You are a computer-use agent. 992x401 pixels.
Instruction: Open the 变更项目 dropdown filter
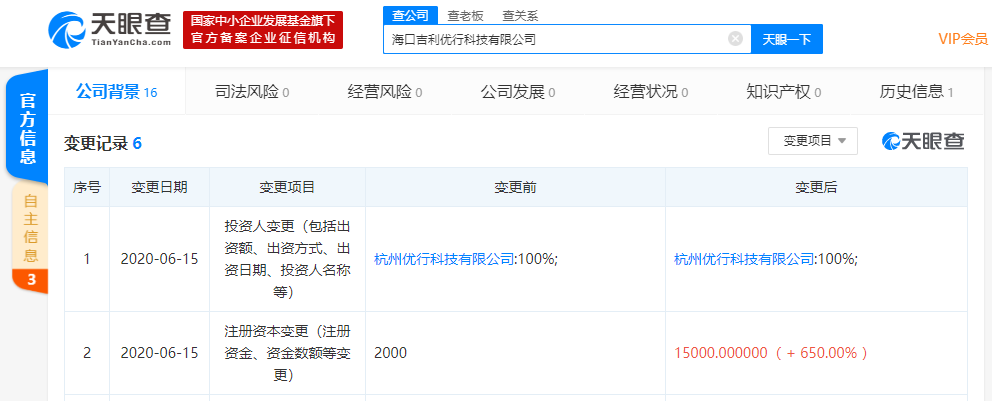[x=812, y=141]
